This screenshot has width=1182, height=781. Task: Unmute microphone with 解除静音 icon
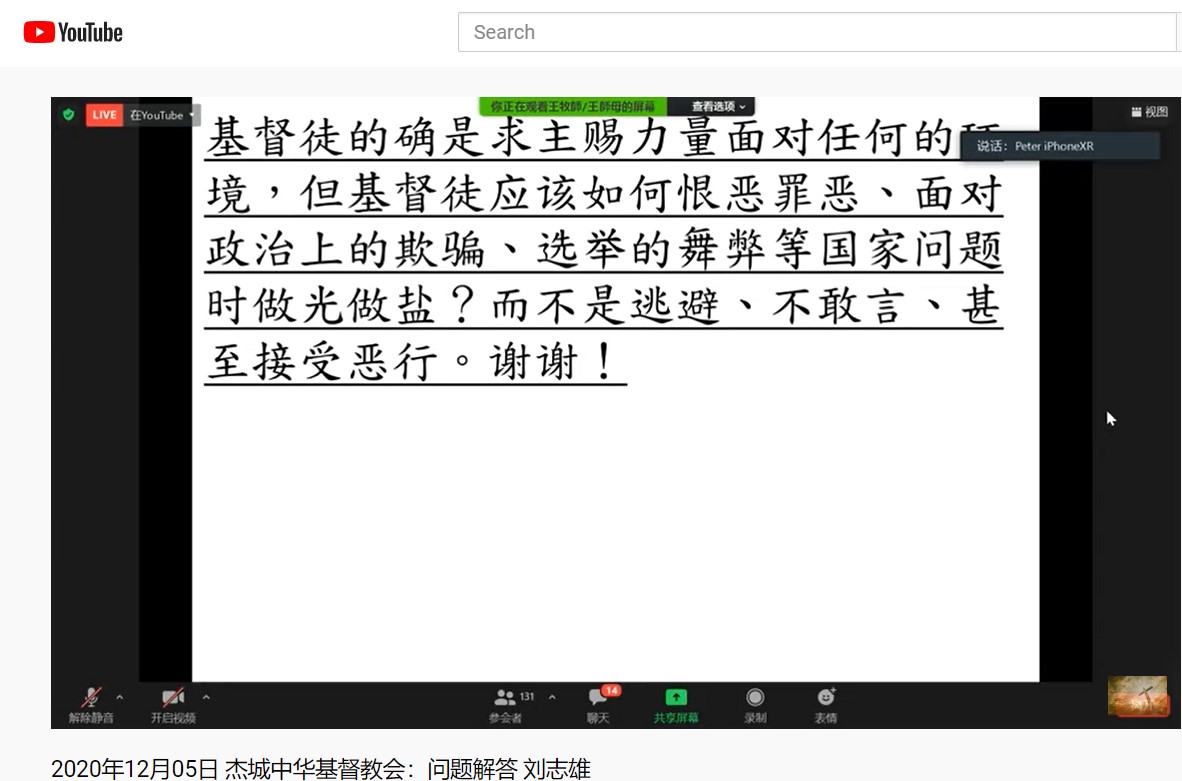pyautogui.click(x=91, y=698)
